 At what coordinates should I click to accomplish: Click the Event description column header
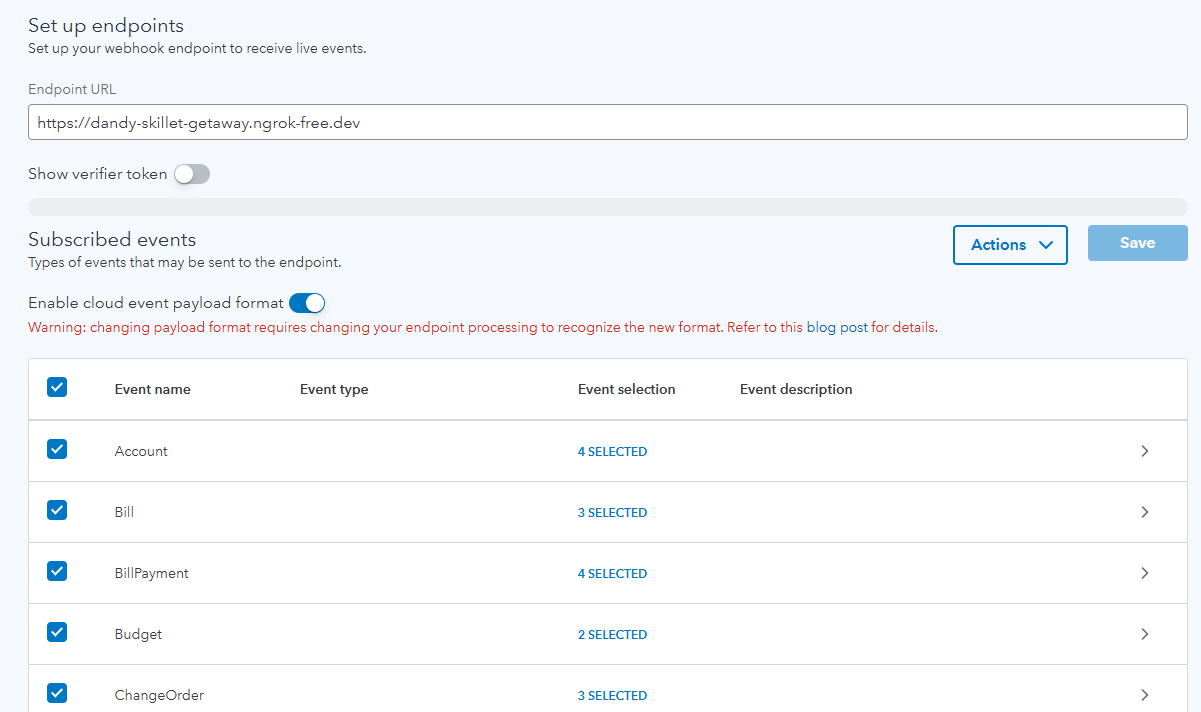tap(796, 389)
